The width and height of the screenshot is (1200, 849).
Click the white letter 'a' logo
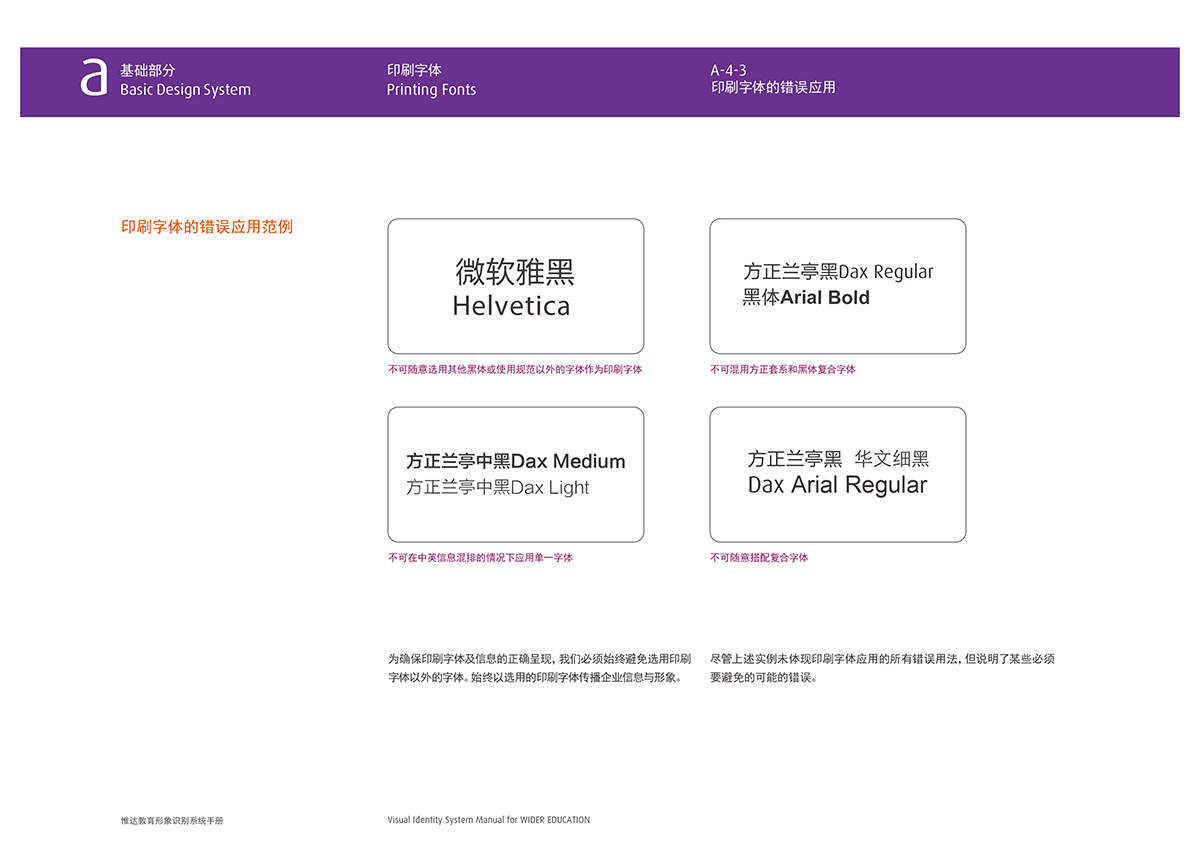point(93,77)
